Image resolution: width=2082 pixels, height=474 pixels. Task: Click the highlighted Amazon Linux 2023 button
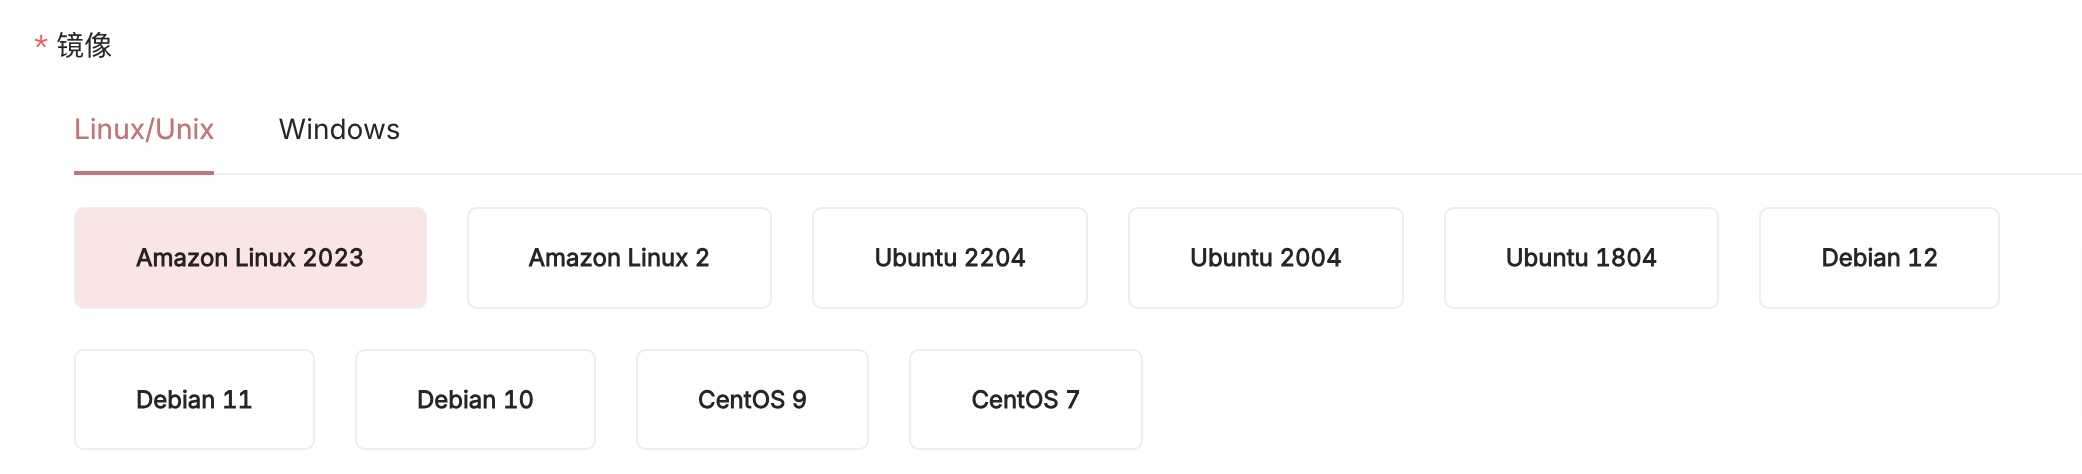tap(250, 258)
